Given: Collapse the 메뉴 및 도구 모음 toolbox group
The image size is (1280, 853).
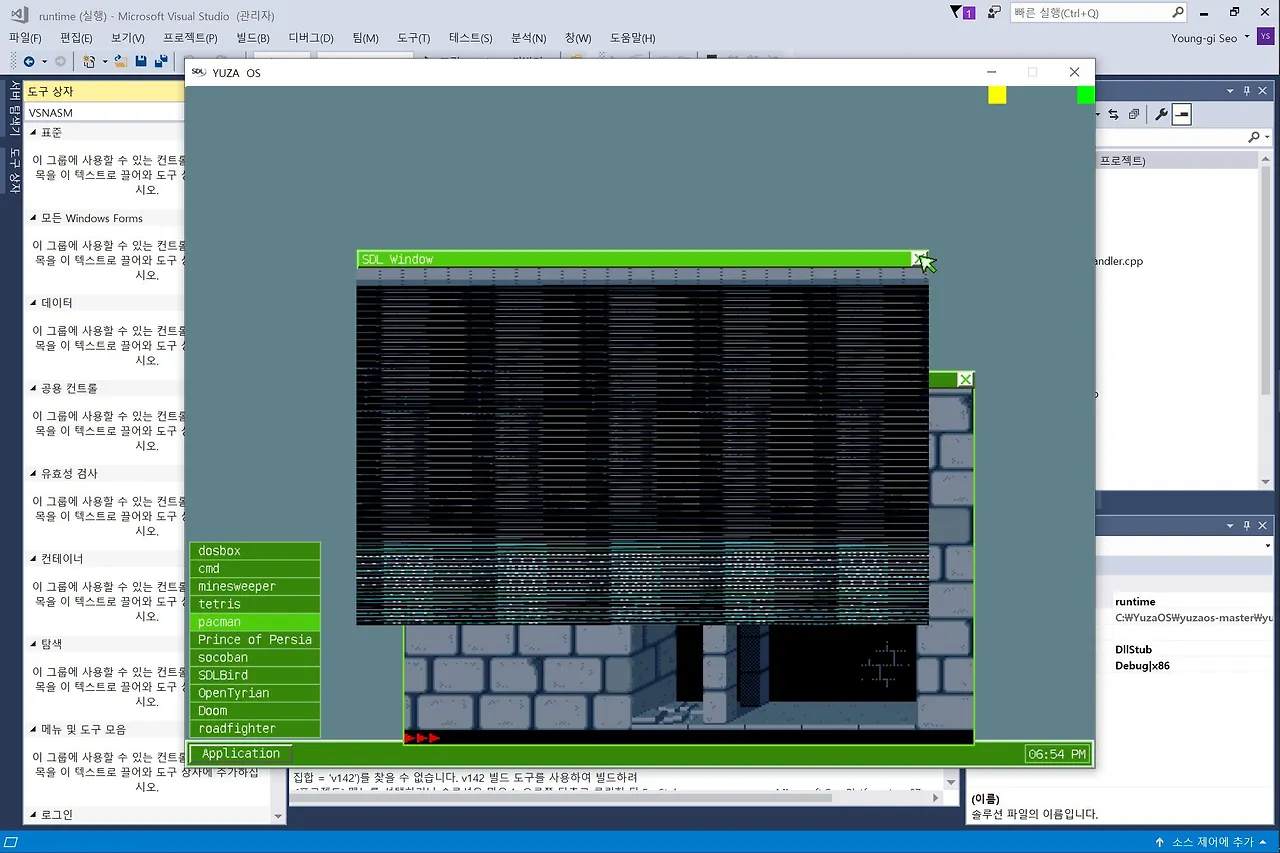Looking at the screenshot, I should [x=33, y=729].
